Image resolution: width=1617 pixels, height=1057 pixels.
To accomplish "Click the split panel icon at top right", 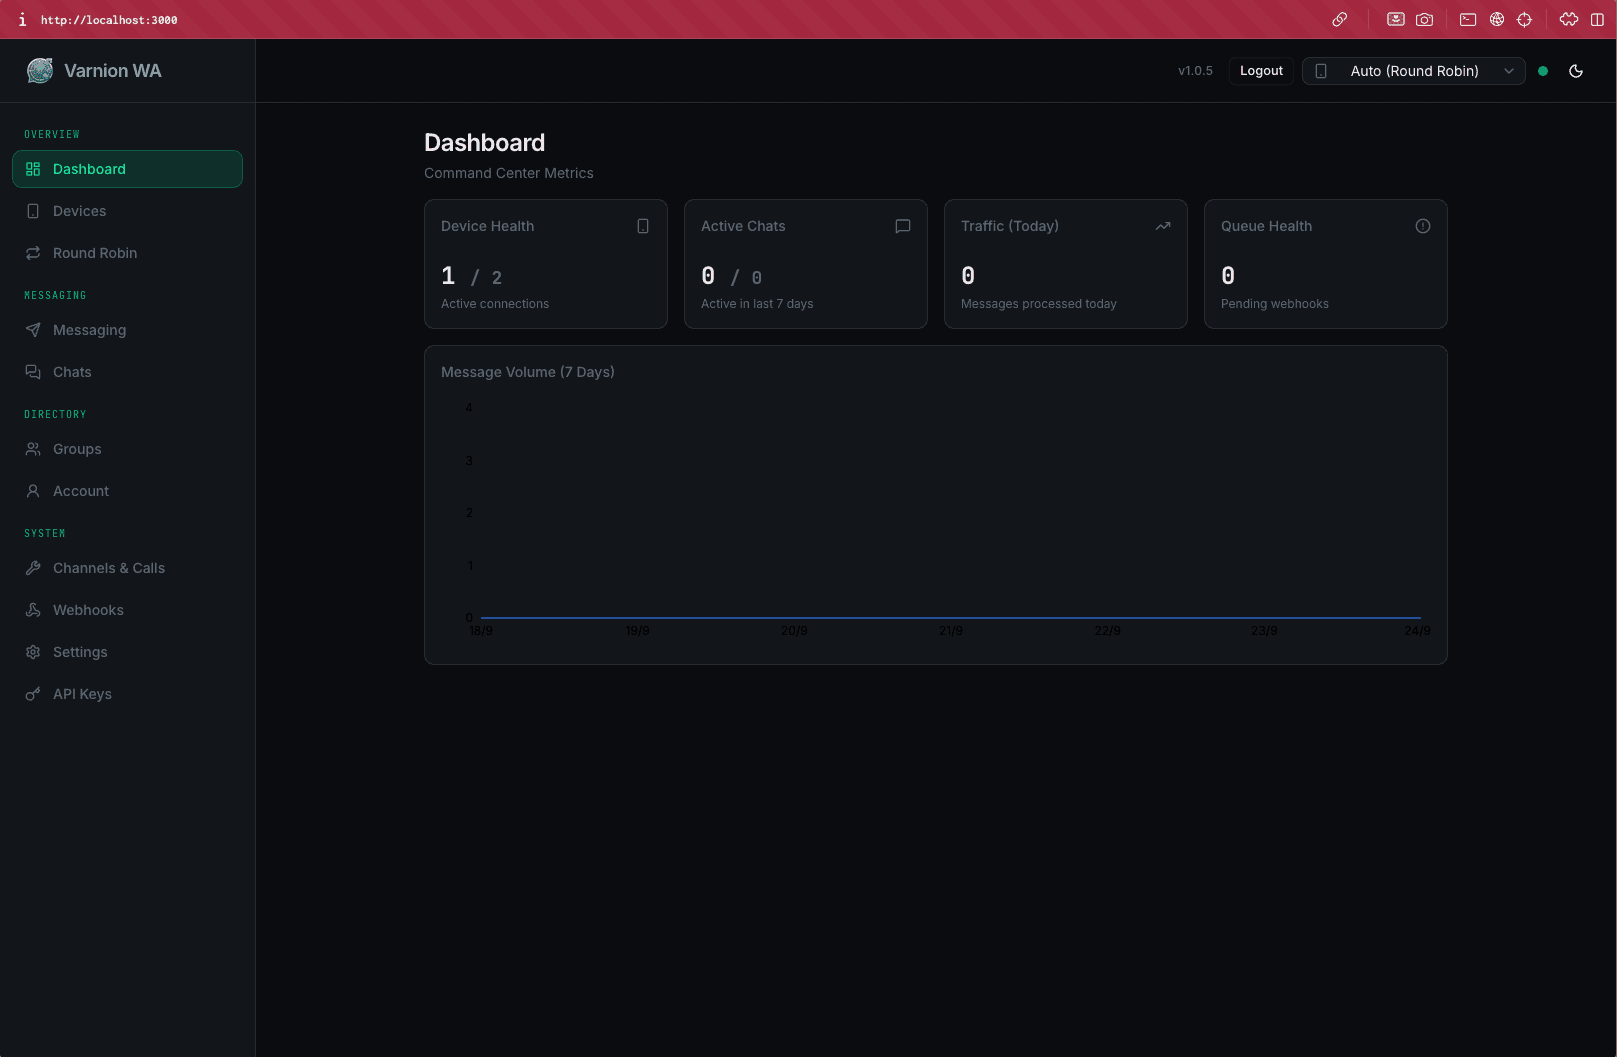I will click(1597, 19).
